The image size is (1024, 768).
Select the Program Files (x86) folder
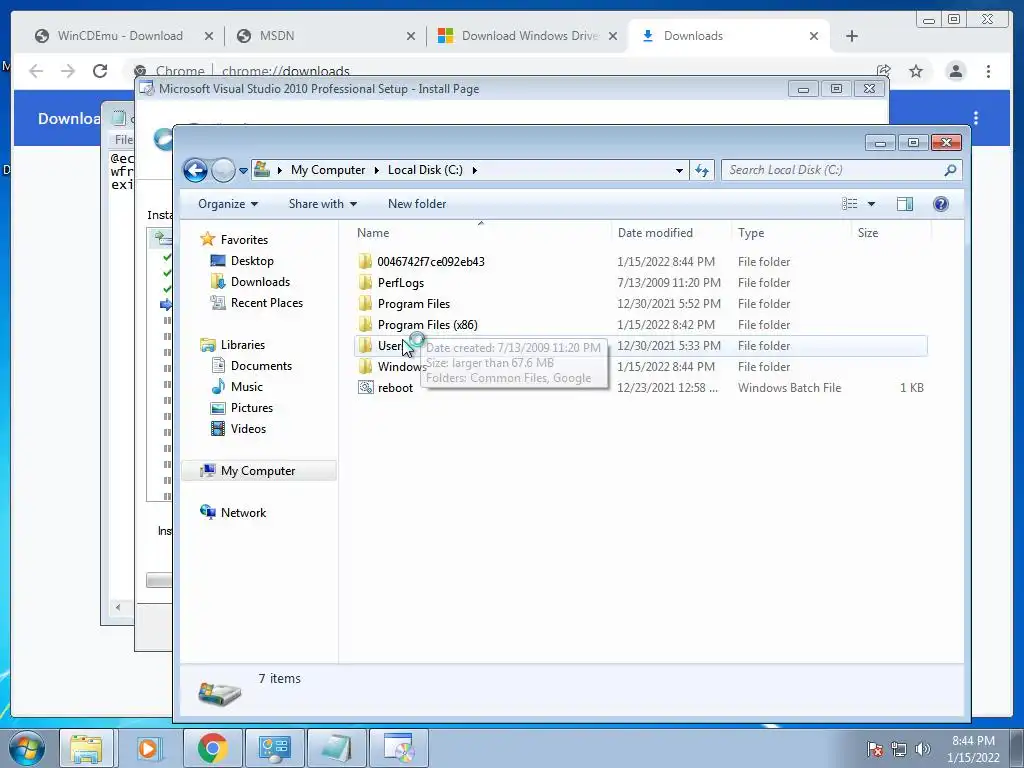(427, 325)
